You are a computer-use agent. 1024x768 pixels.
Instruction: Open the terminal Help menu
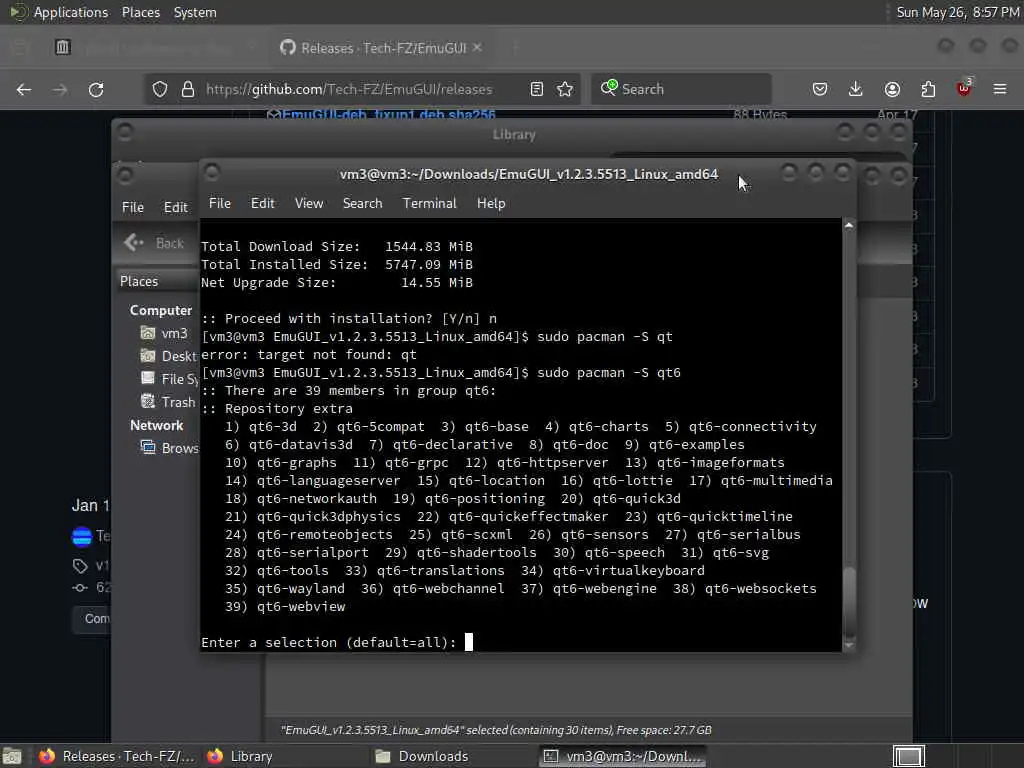pos(491,203)
